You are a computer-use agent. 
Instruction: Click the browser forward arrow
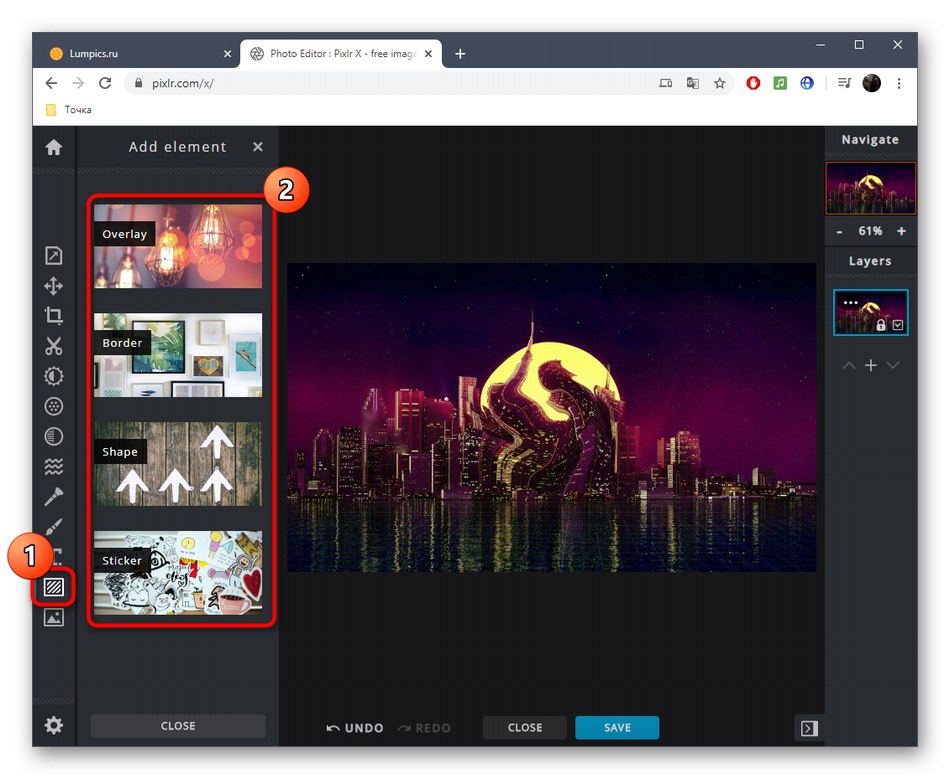(78, 83)
